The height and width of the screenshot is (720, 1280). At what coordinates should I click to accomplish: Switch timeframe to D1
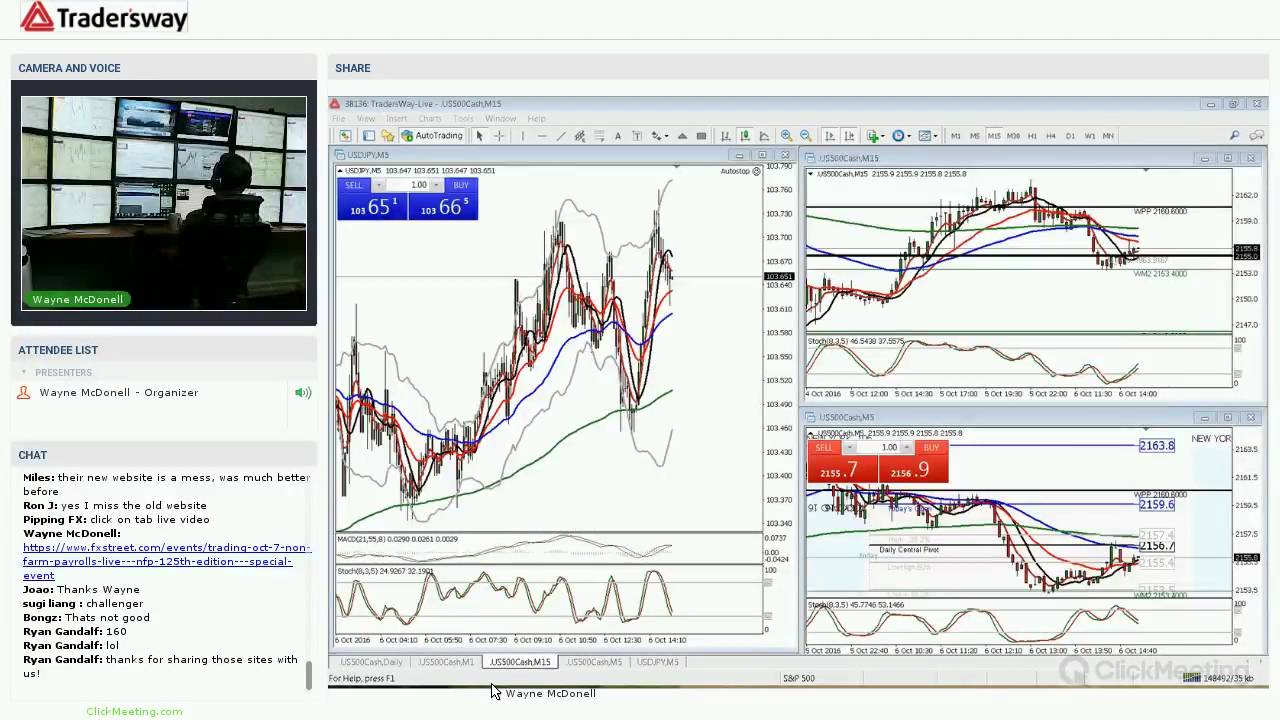(1070, 135)
